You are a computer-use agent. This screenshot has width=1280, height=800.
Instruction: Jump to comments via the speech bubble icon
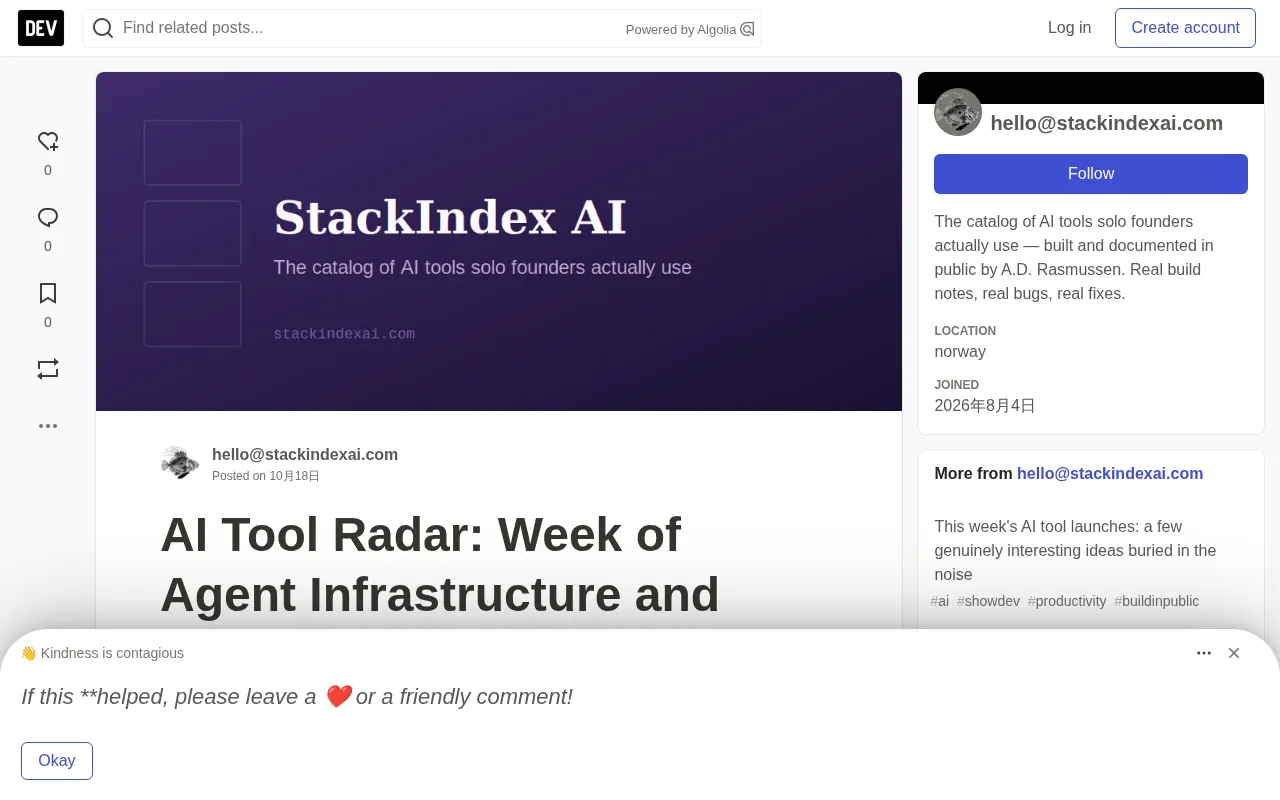pyautogui.click(x=48, y=218)
